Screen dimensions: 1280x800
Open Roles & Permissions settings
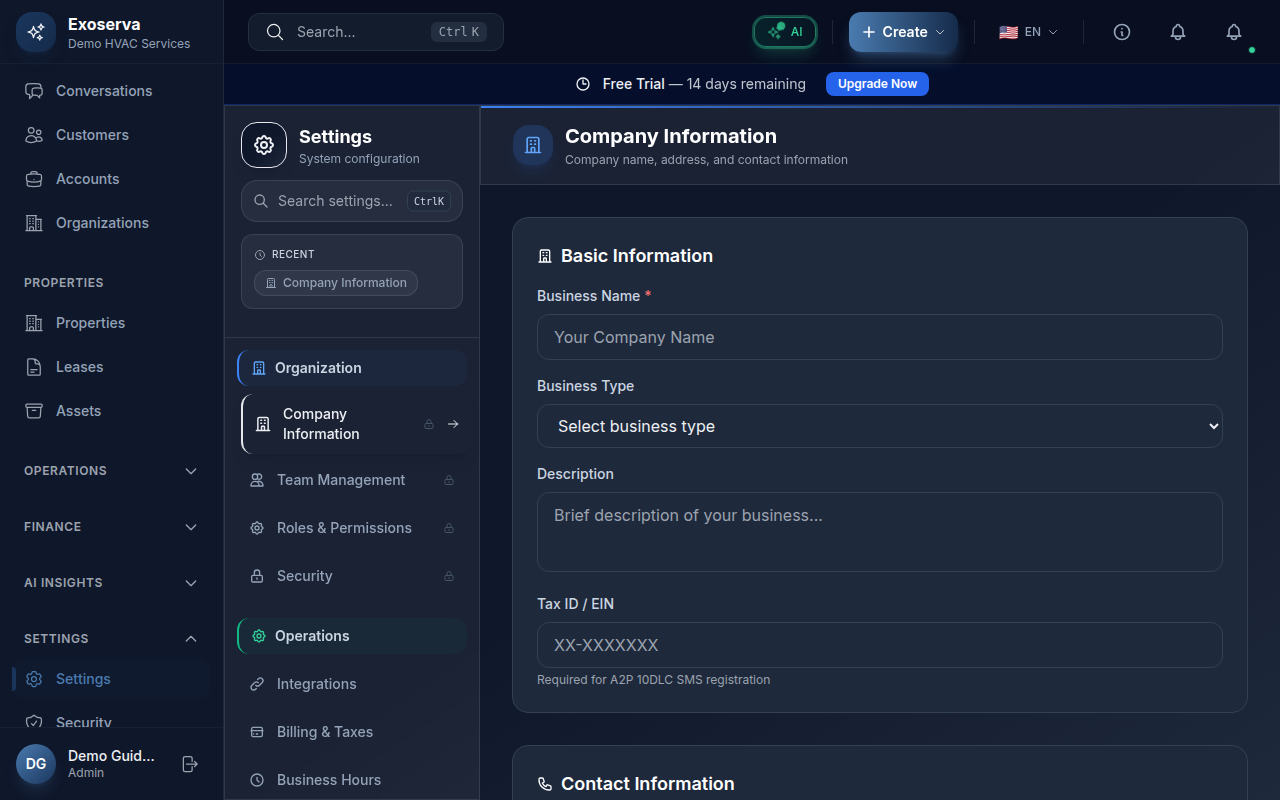pyautogui.click(x=343, y=528)
